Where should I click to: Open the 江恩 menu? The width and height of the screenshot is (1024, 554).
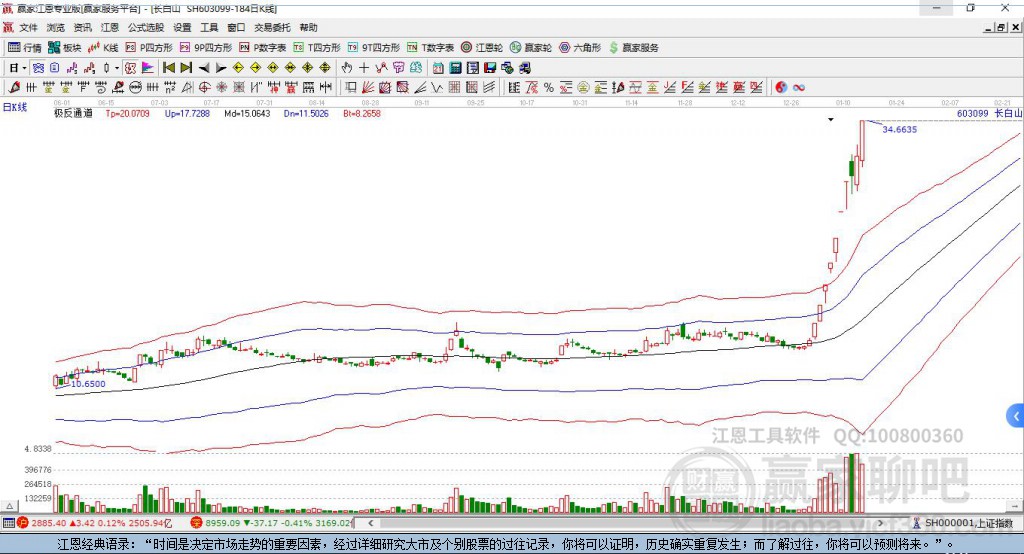pyautogui.click(x=109, y=27)
